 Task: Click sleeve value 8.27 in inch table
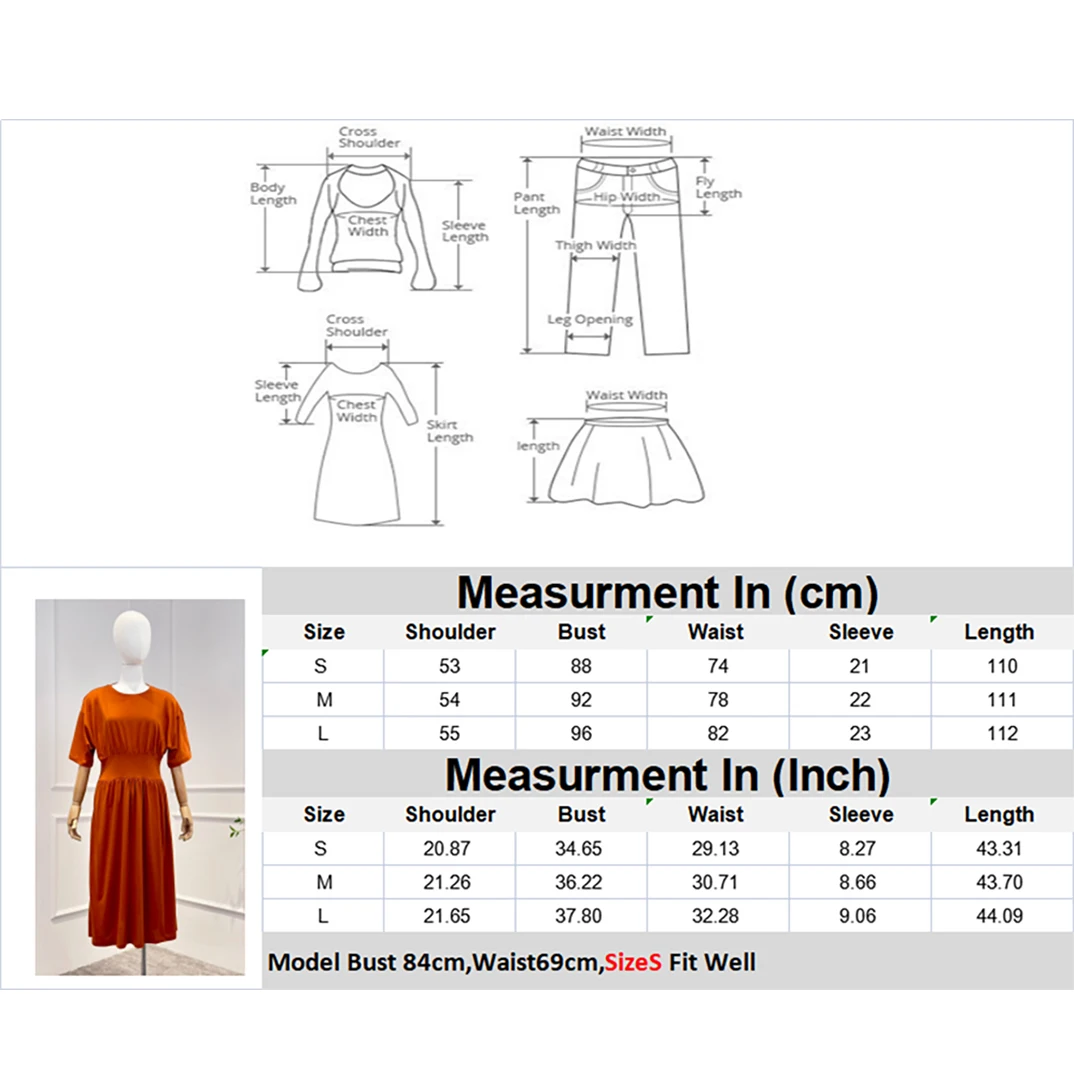(x=858, y=848)
